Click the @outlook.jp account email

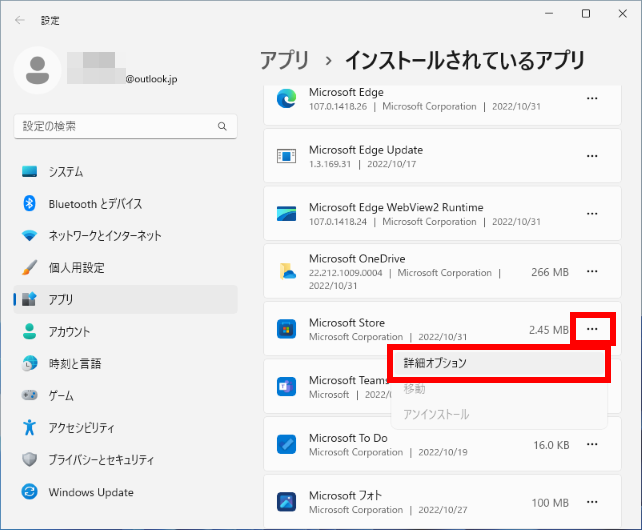151,79
